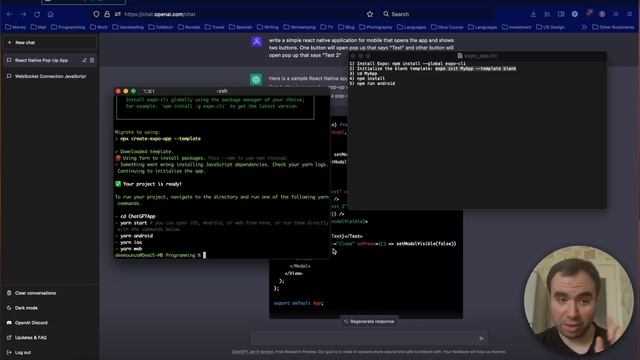This screenshot has width=640, height=360.
Task: Open the library icon in browser toolbar
Action: click(547, 14)
